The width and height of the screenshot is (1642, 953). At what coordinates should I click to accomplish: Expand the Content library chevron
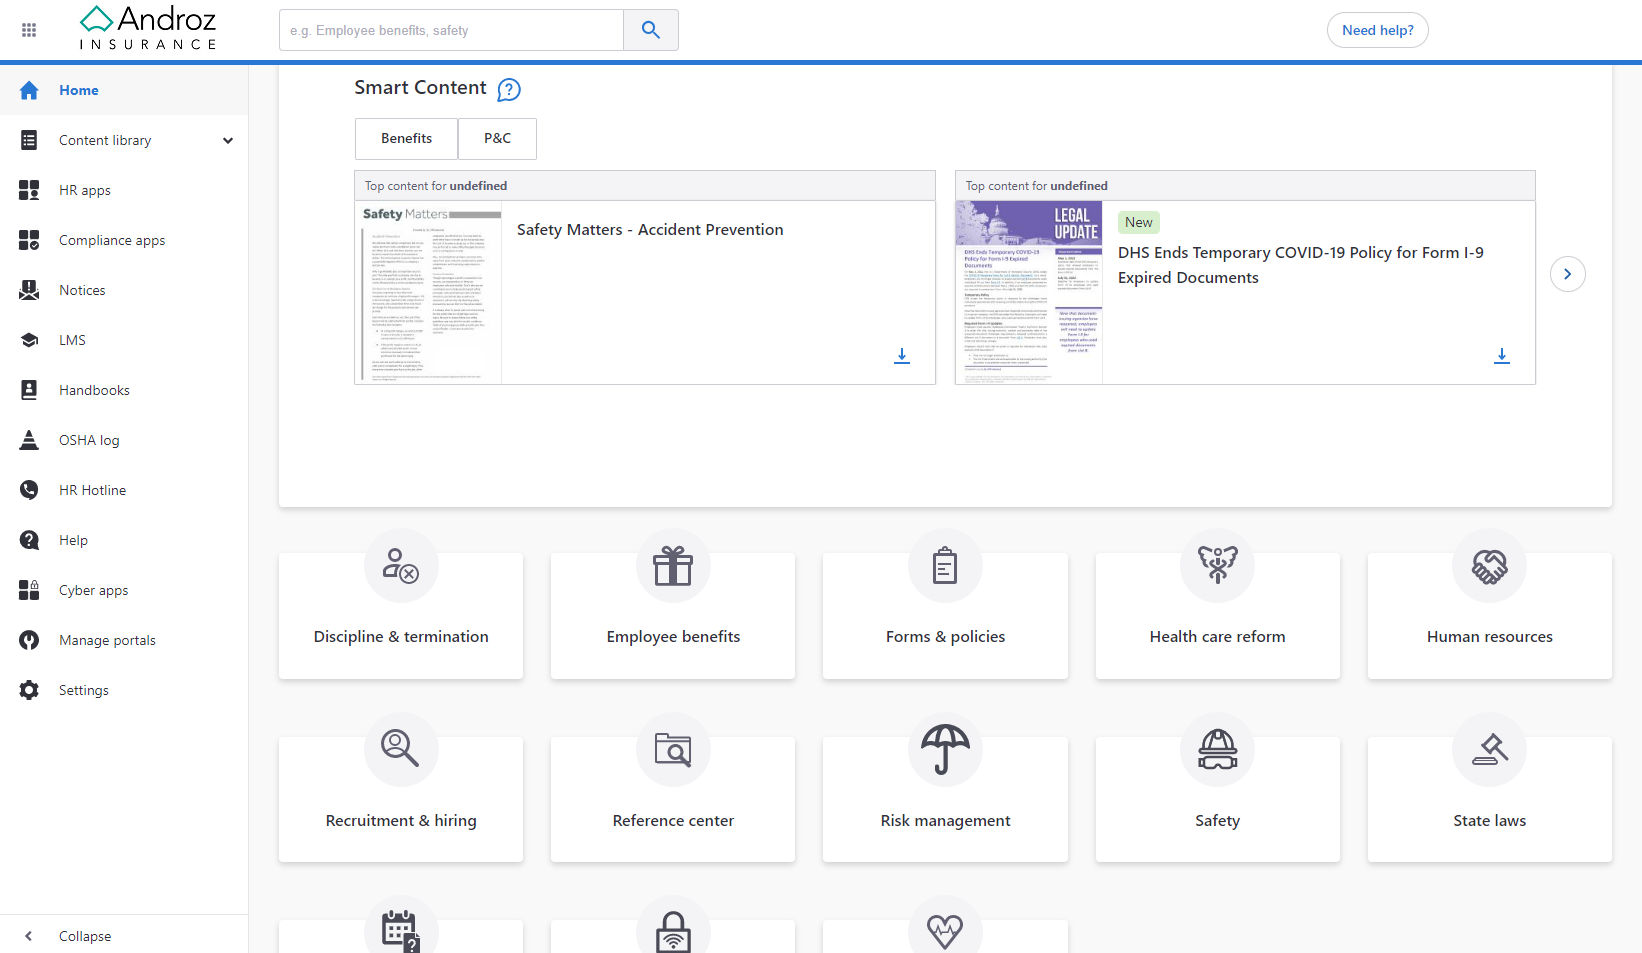(228, 141)
